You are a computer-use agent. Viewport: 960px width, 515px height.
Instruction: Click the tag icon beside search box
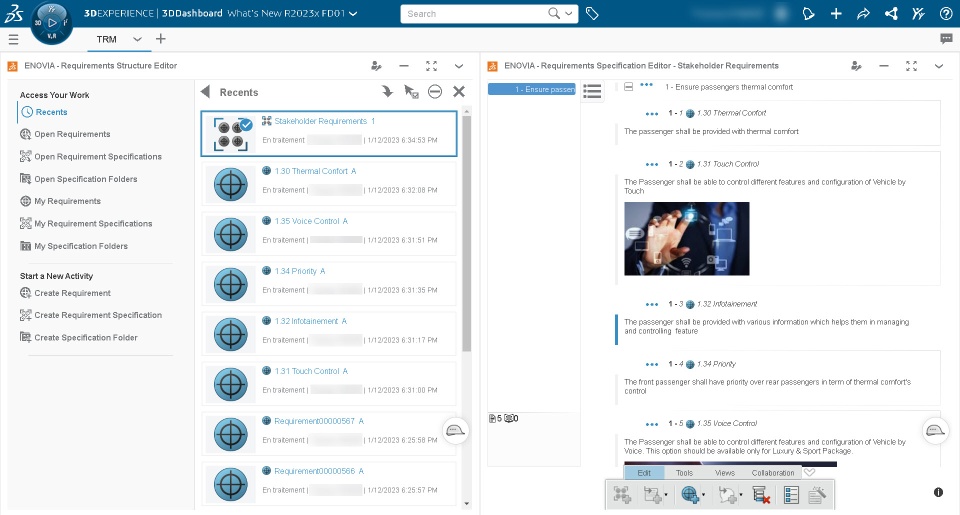592,13
